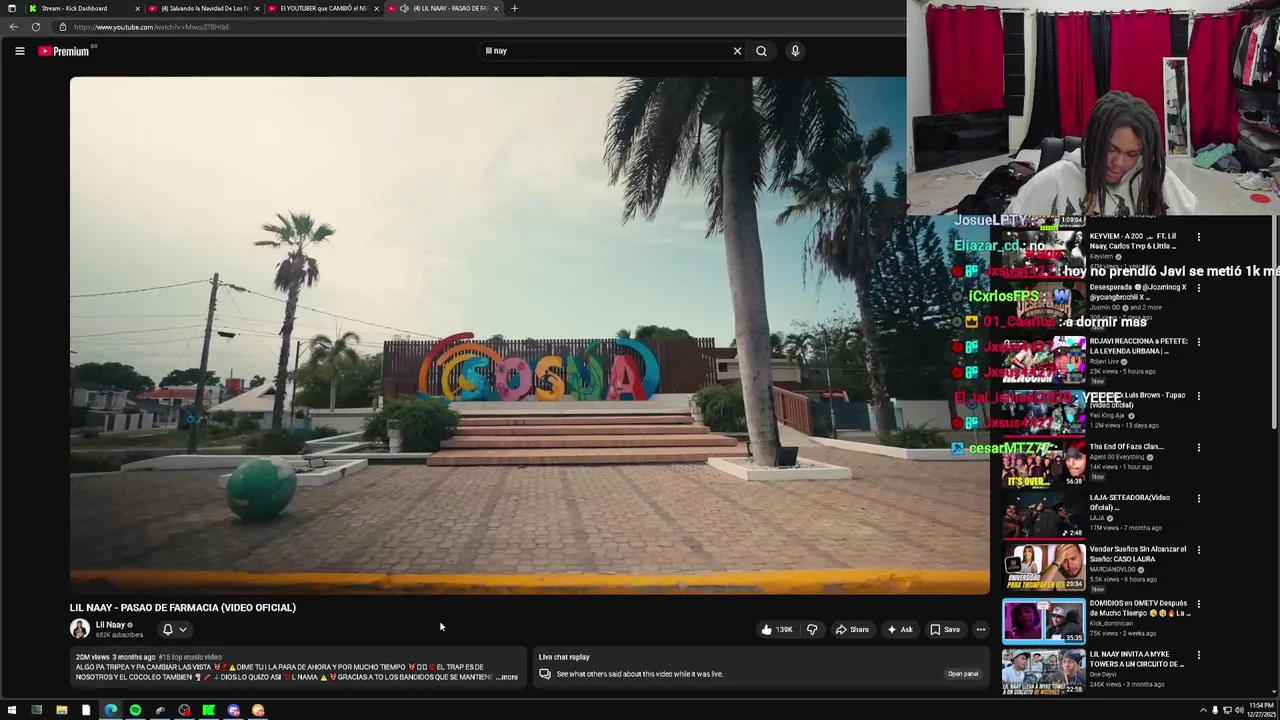1280x720 pixels.
Task: Close the Salvando la Navidad tab
Action: (257, 8)
